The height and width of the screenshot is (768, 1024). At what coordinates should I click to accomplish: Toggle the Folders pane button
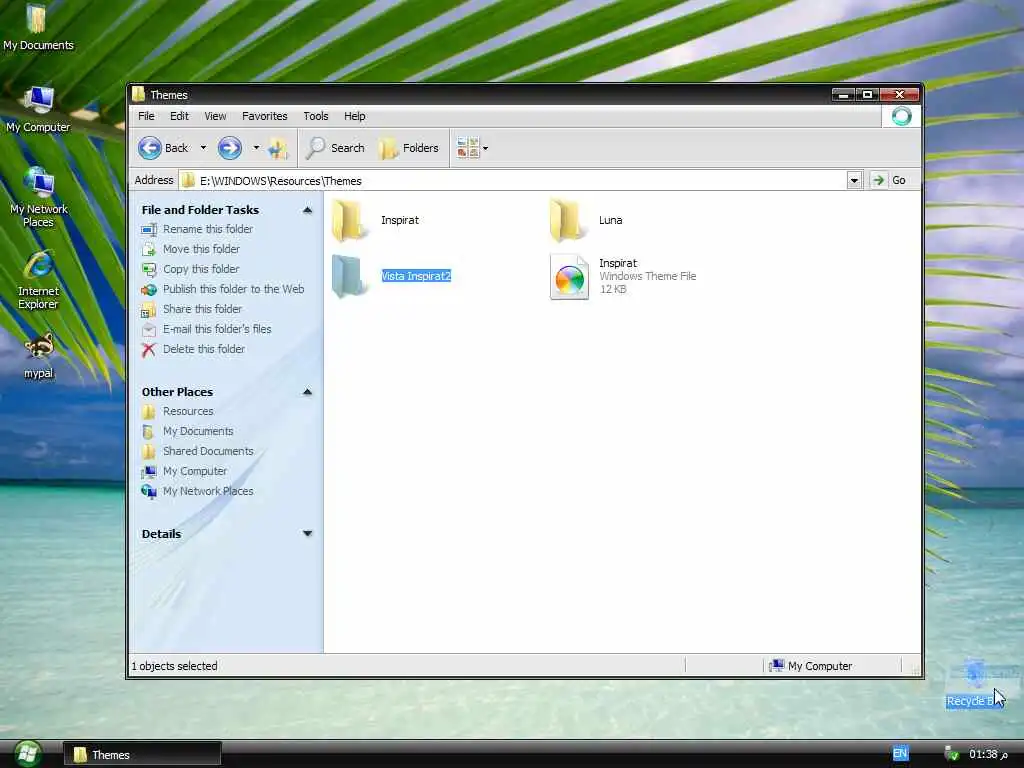tap(409, 148)
